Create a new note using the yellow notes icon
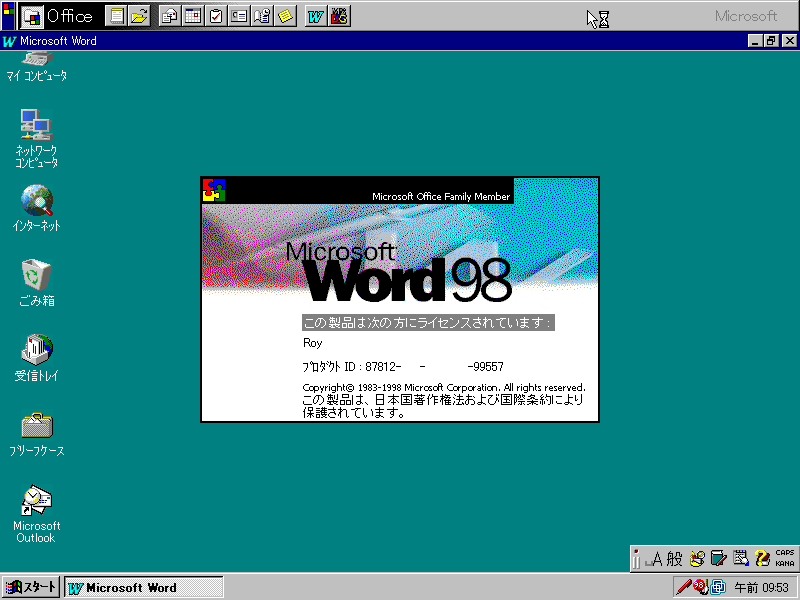 click(283, 17)
